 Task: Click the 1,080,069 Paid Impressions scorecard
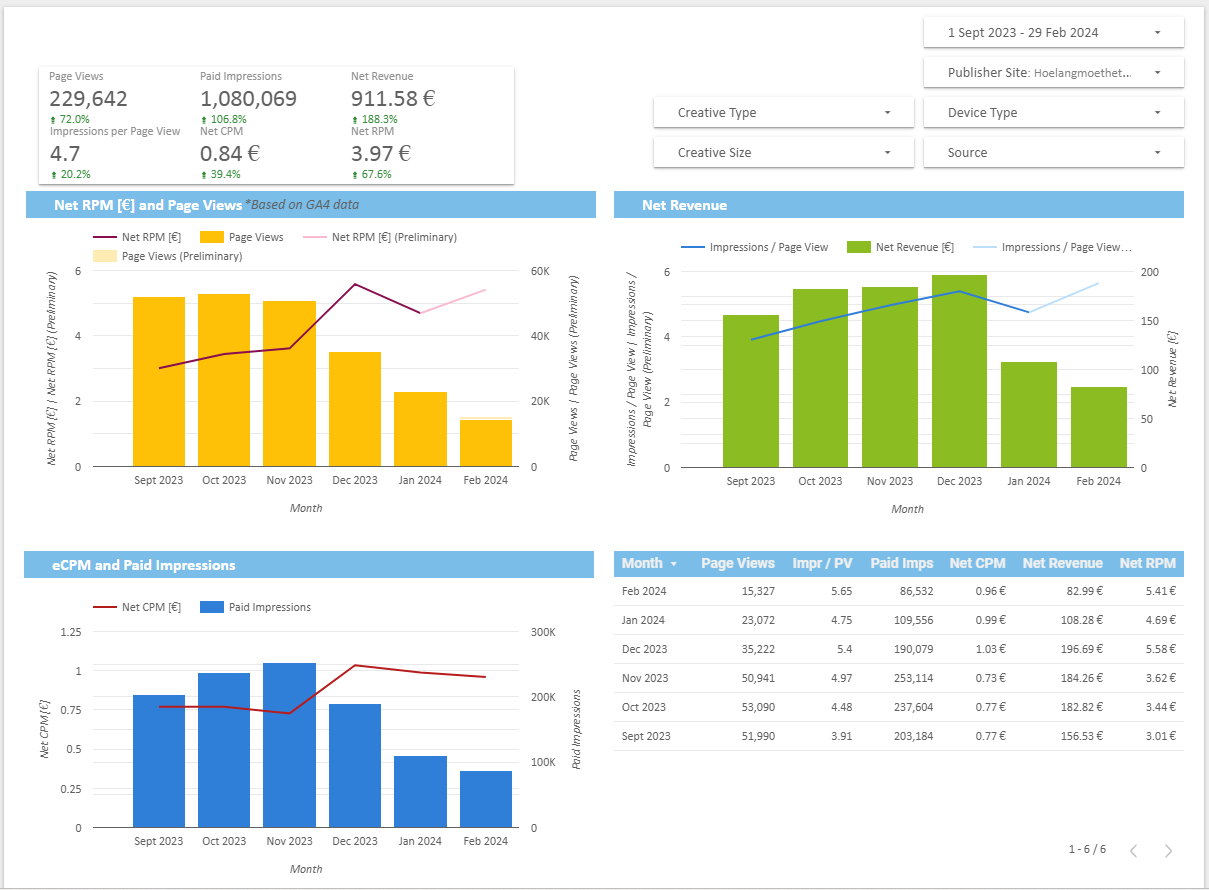pos(248,99)
